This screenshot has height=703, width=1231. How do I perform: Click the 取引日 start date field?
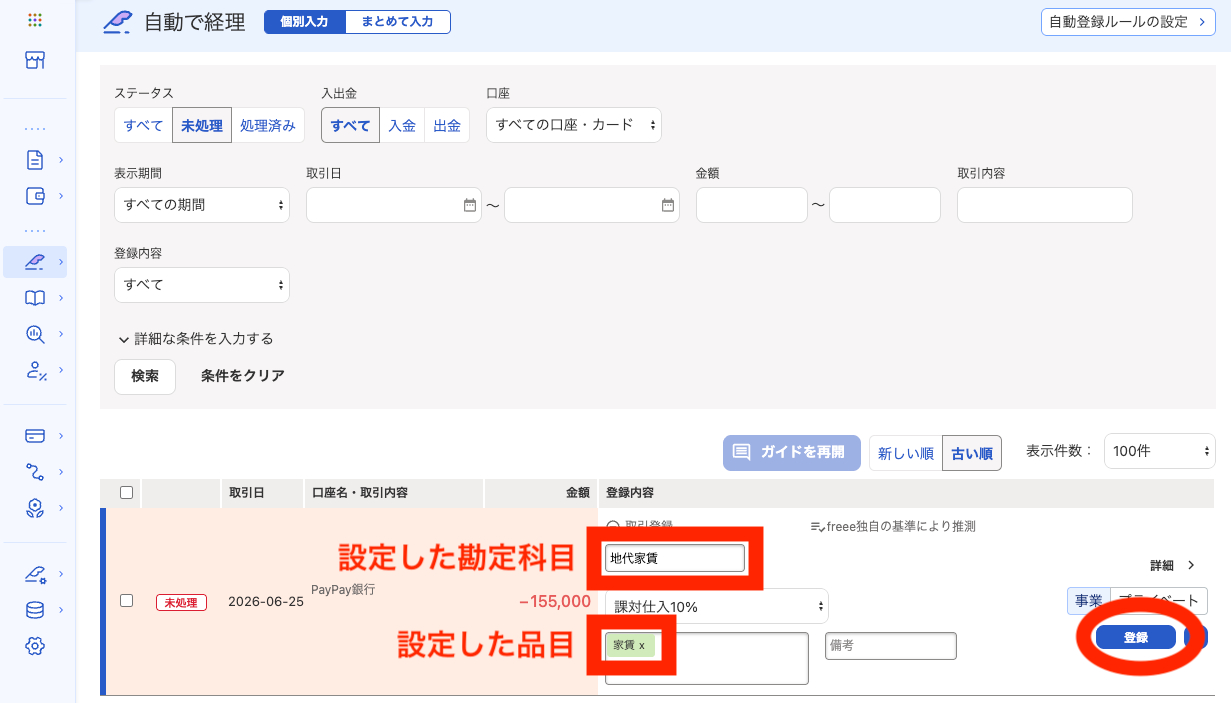tap(394, 205)
